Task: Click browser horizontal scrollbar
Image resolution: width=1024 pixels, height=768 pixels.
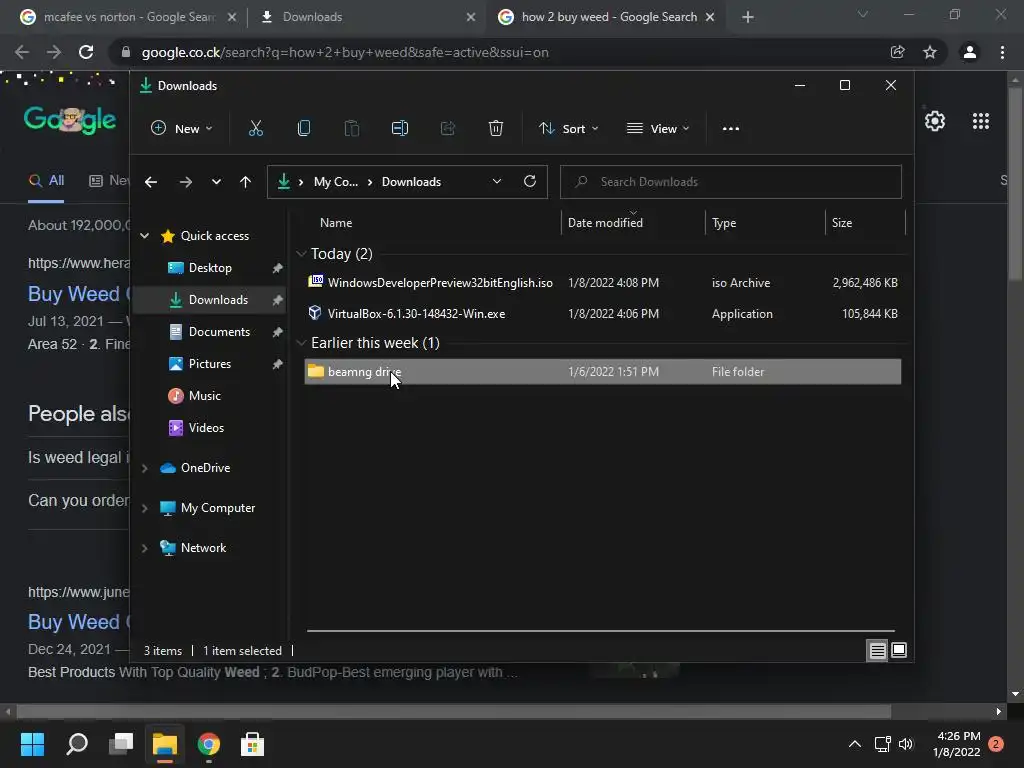Action: 453,711
